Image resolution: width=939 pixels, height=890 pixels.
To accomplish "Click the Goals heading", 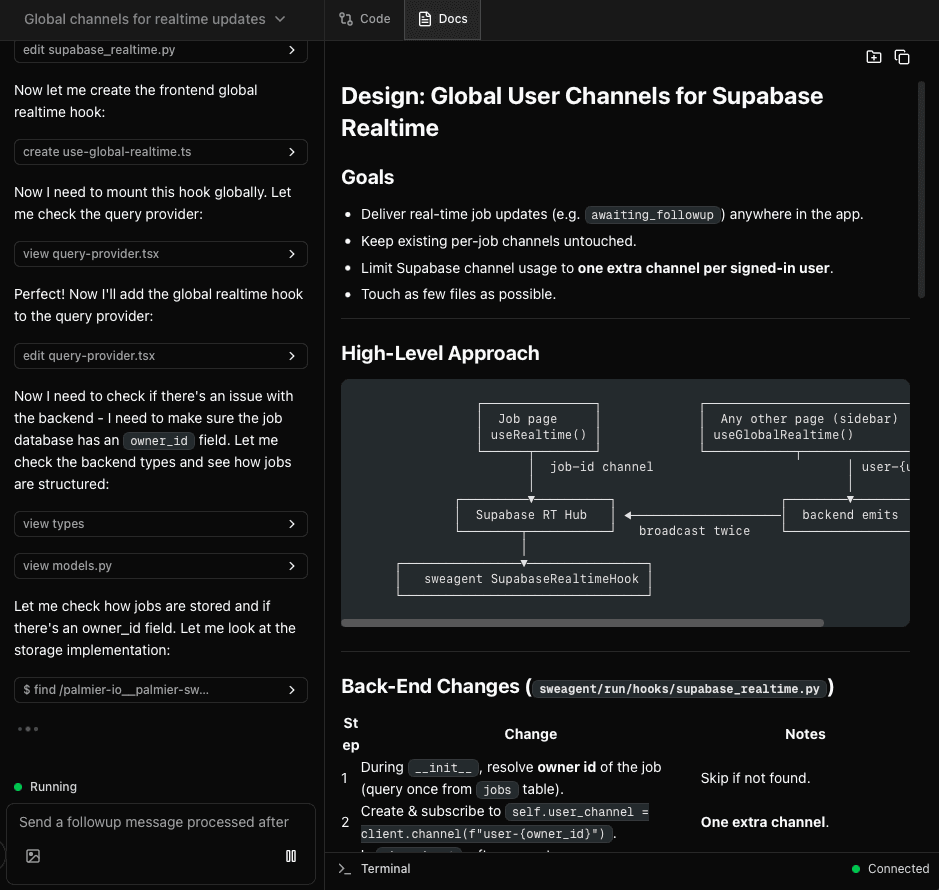I will pyautogui.click(x=368, y=178).
